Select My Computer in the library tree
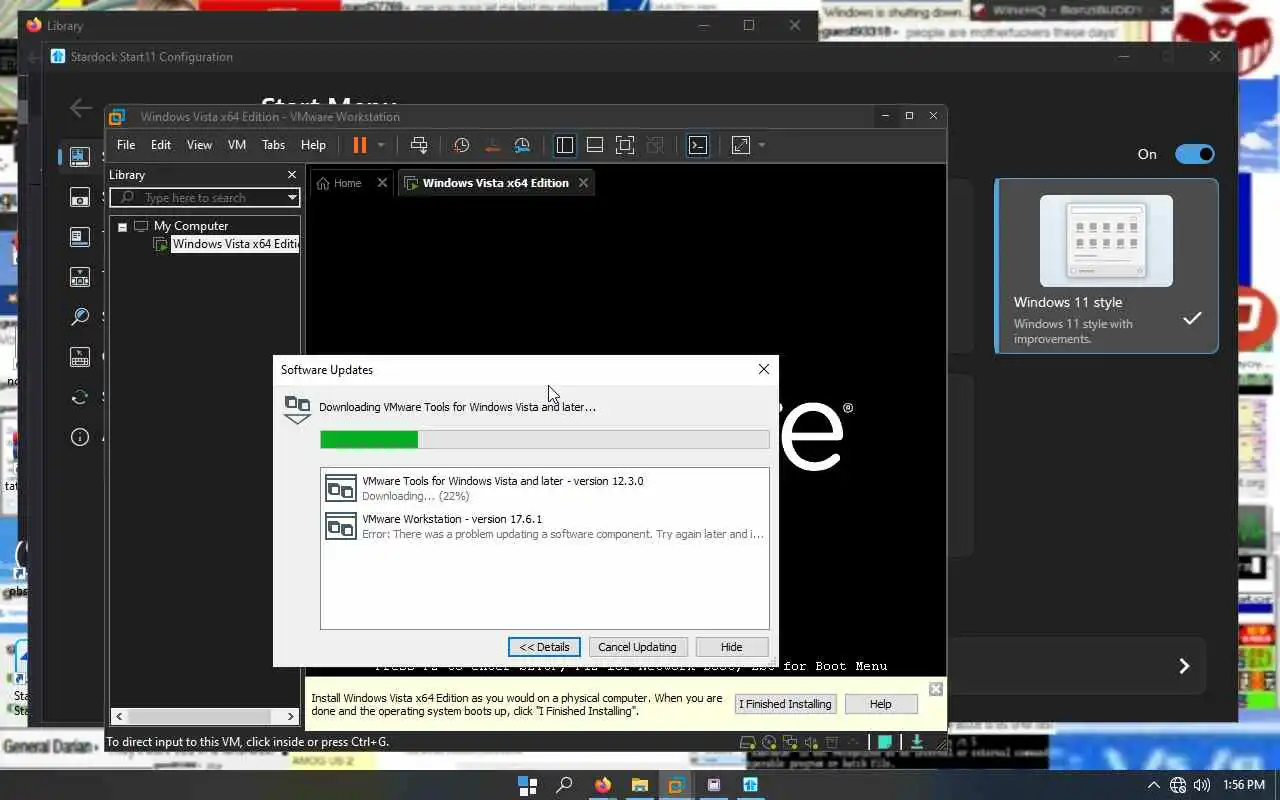This screenshot has height=800, width=1280. [x=190, y=226]
